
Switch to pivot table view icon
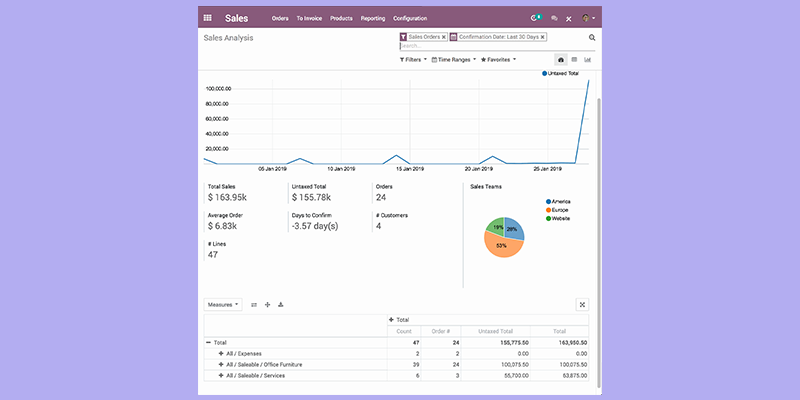[574, 60]
